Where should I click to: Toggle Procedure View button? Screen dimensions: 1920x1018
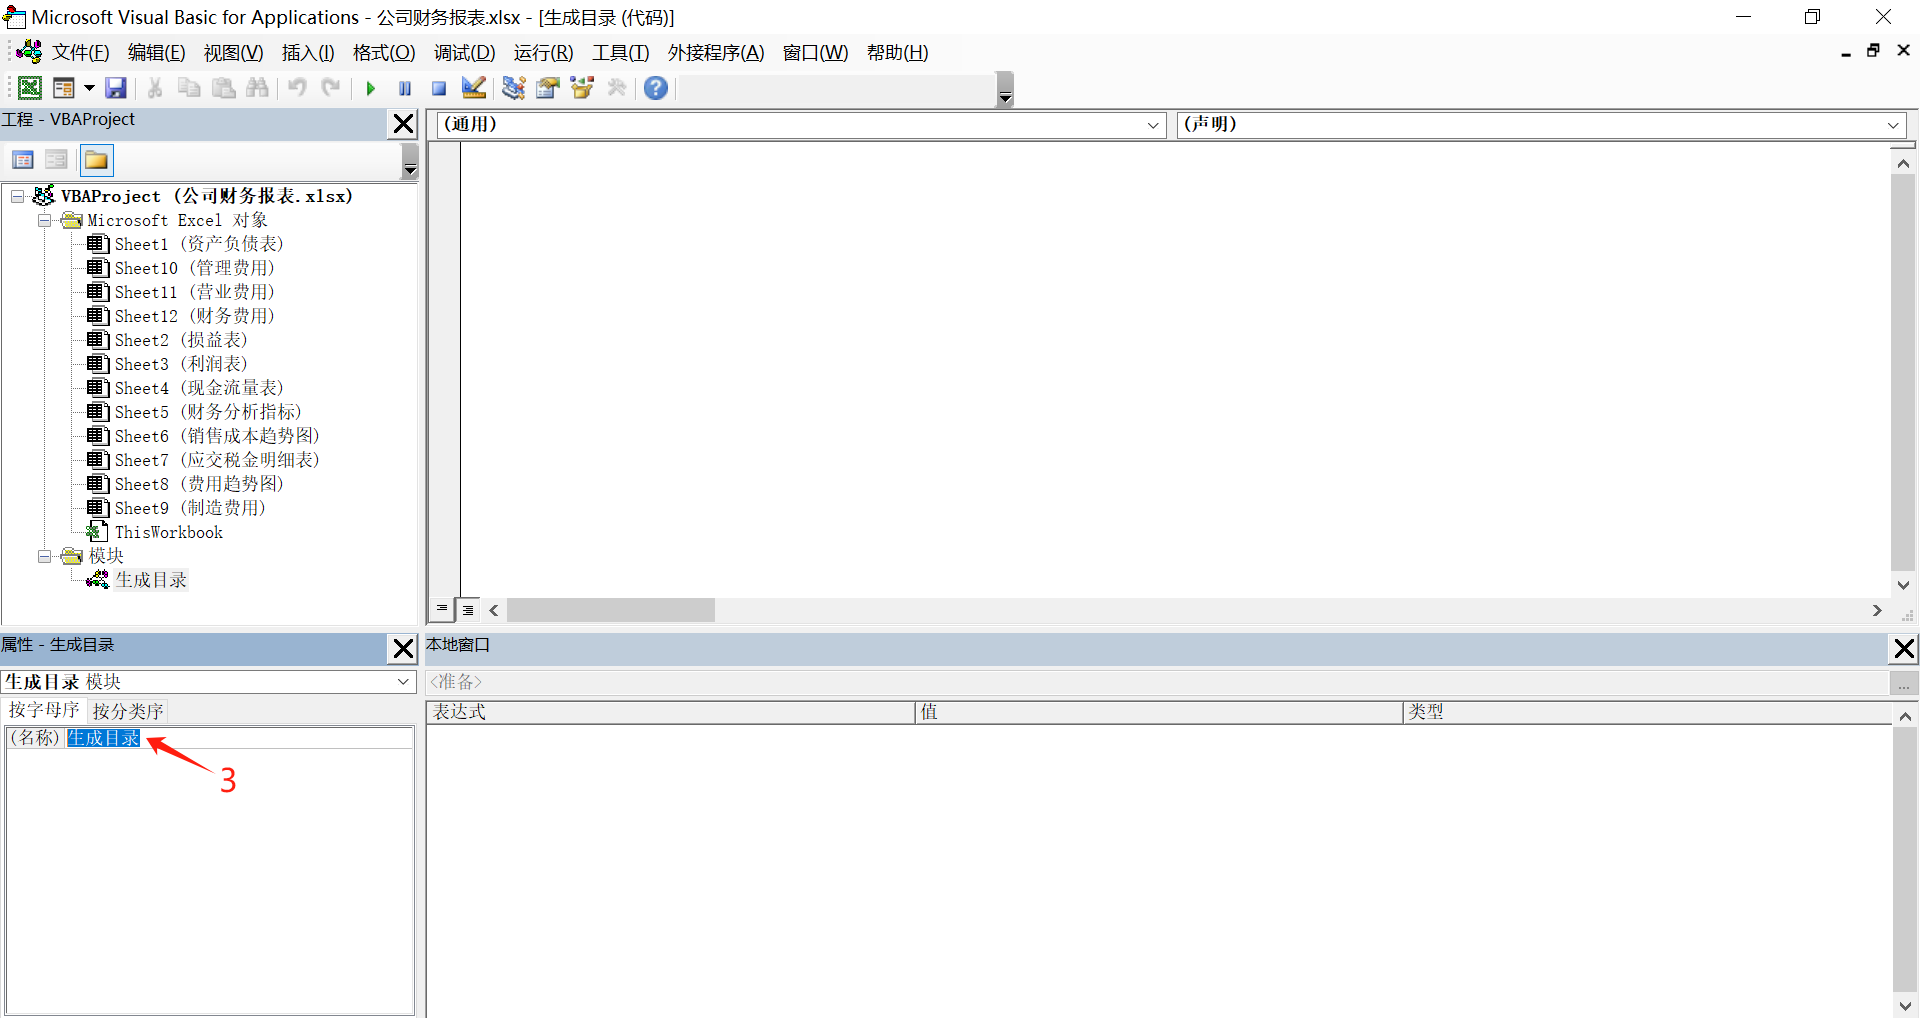442,609
